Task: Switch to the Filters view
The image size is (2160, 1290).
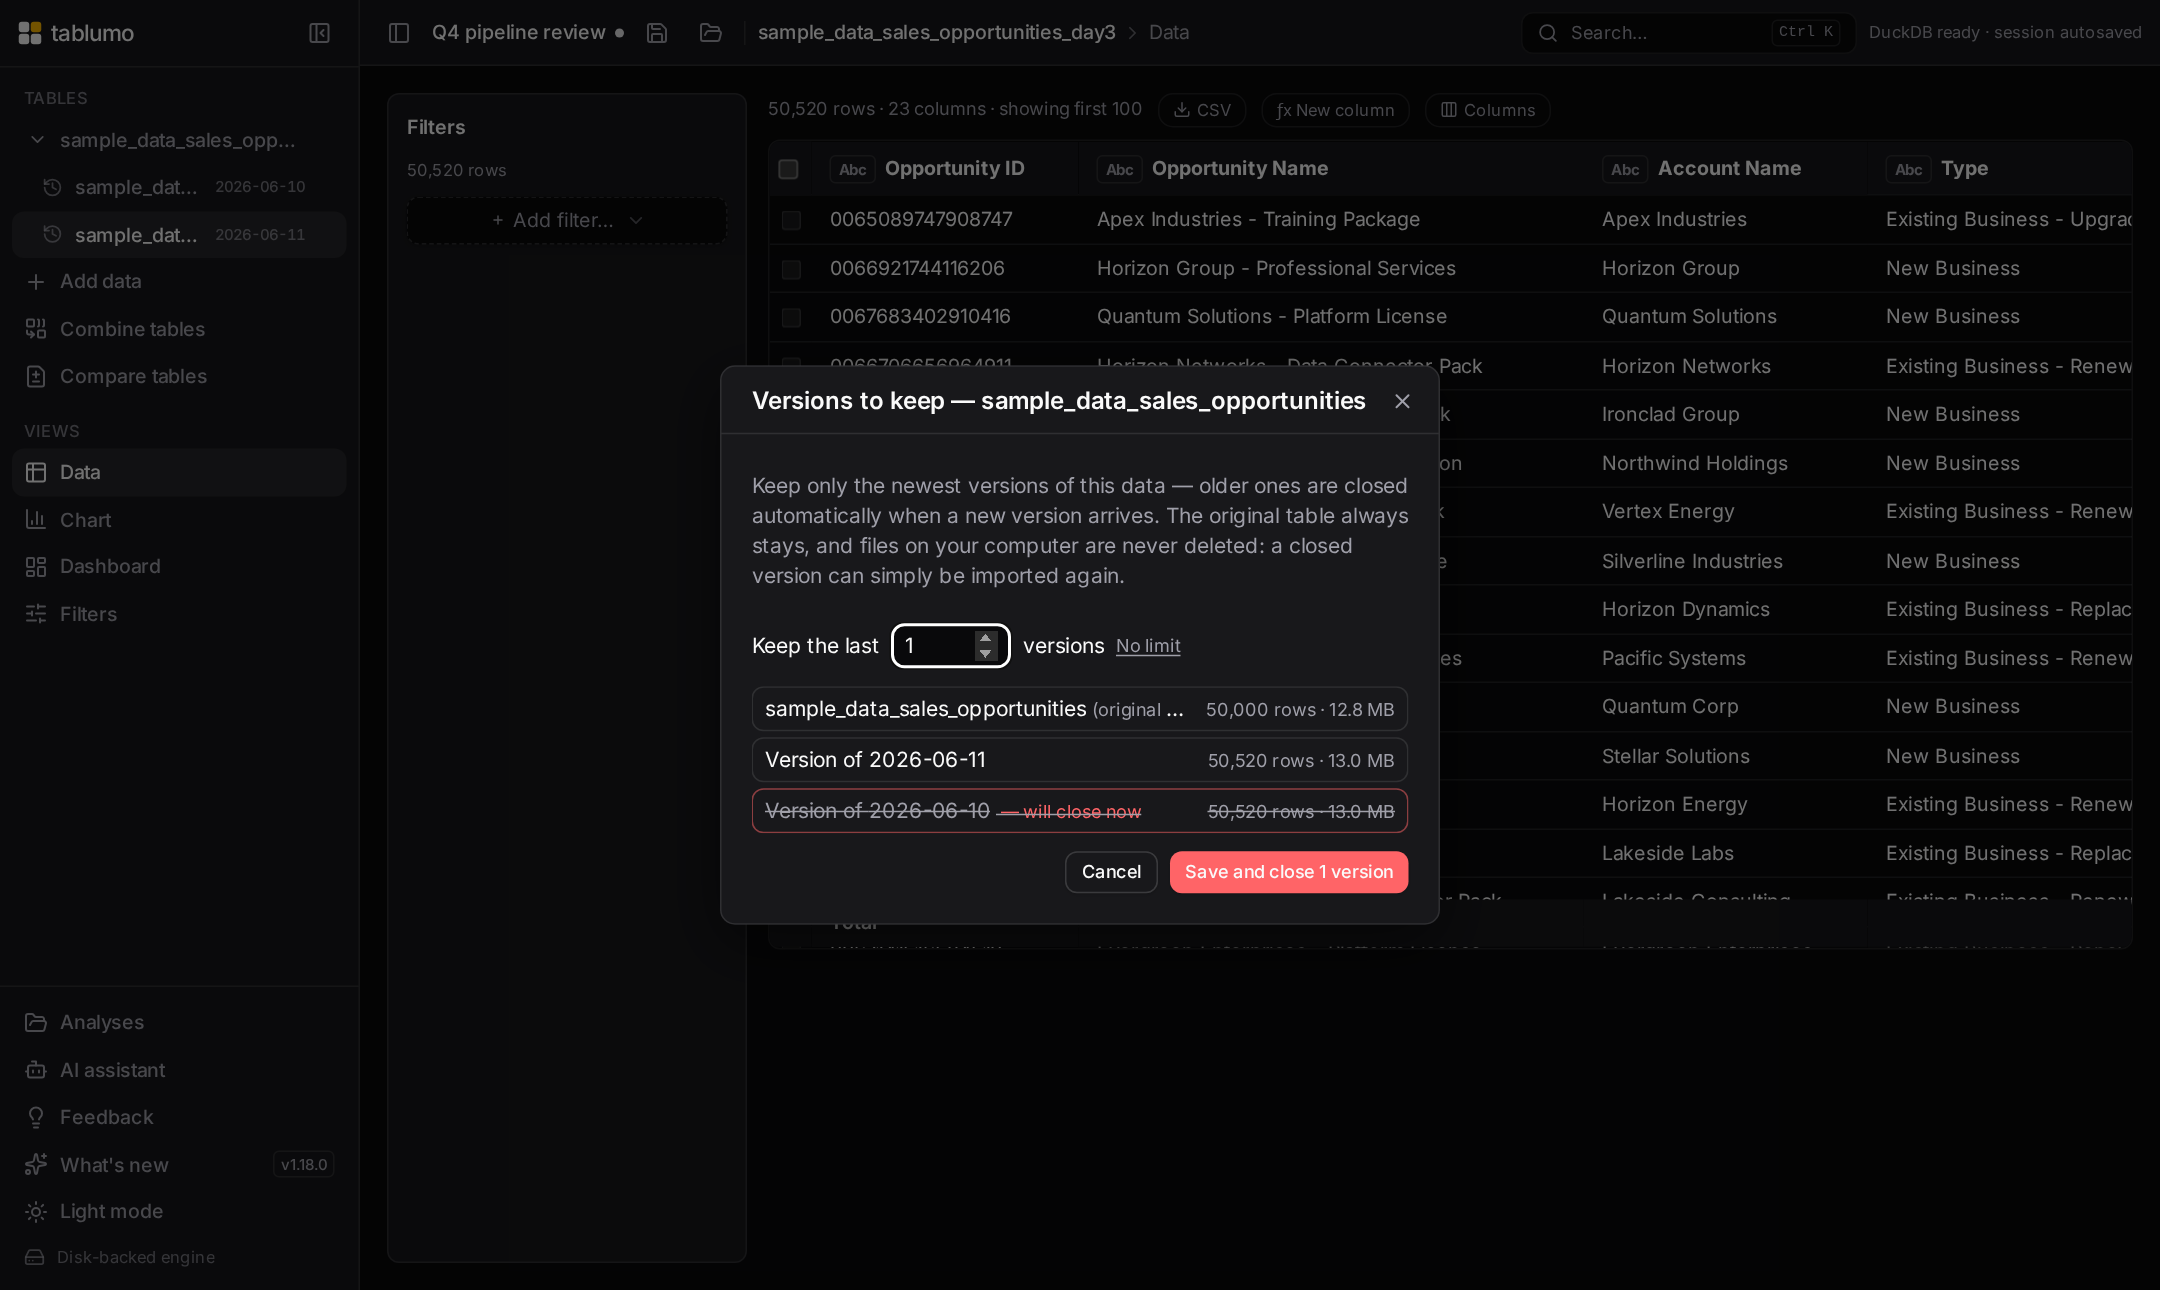Action: coord(179,614)
